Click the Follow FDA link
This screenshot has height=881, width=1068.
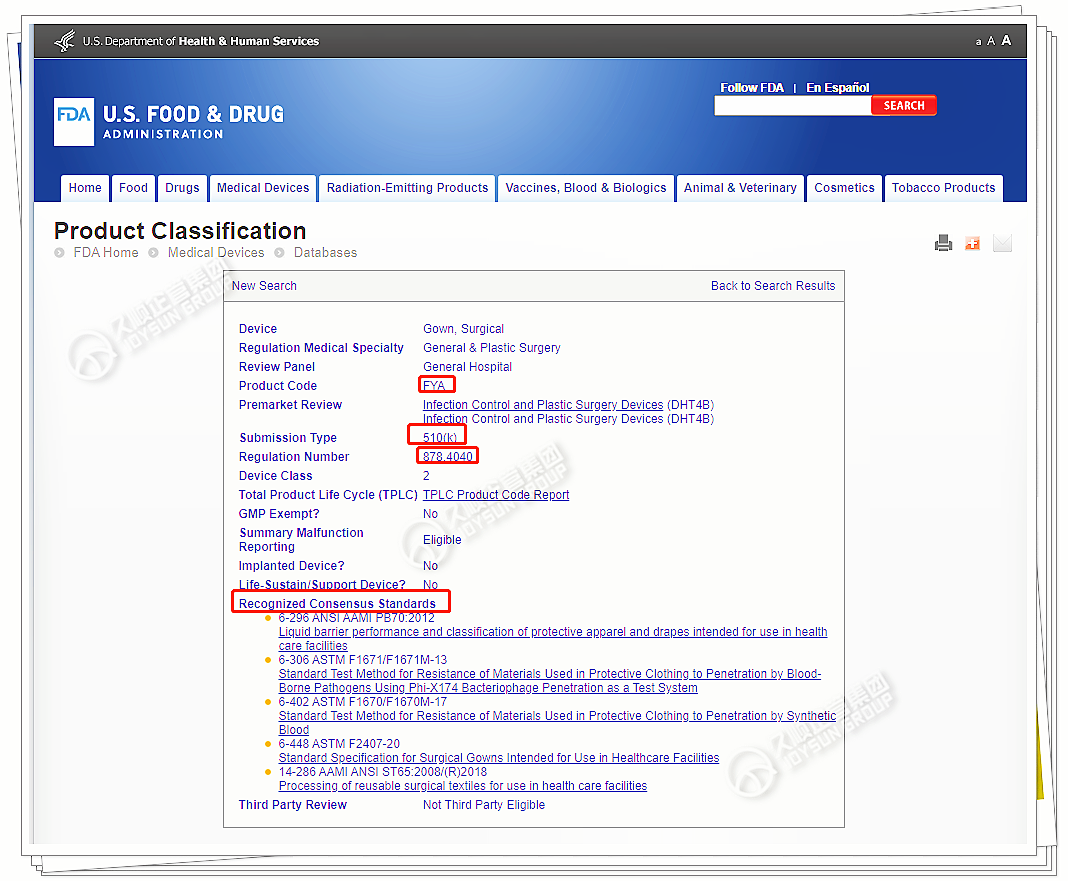click(752, 88)
